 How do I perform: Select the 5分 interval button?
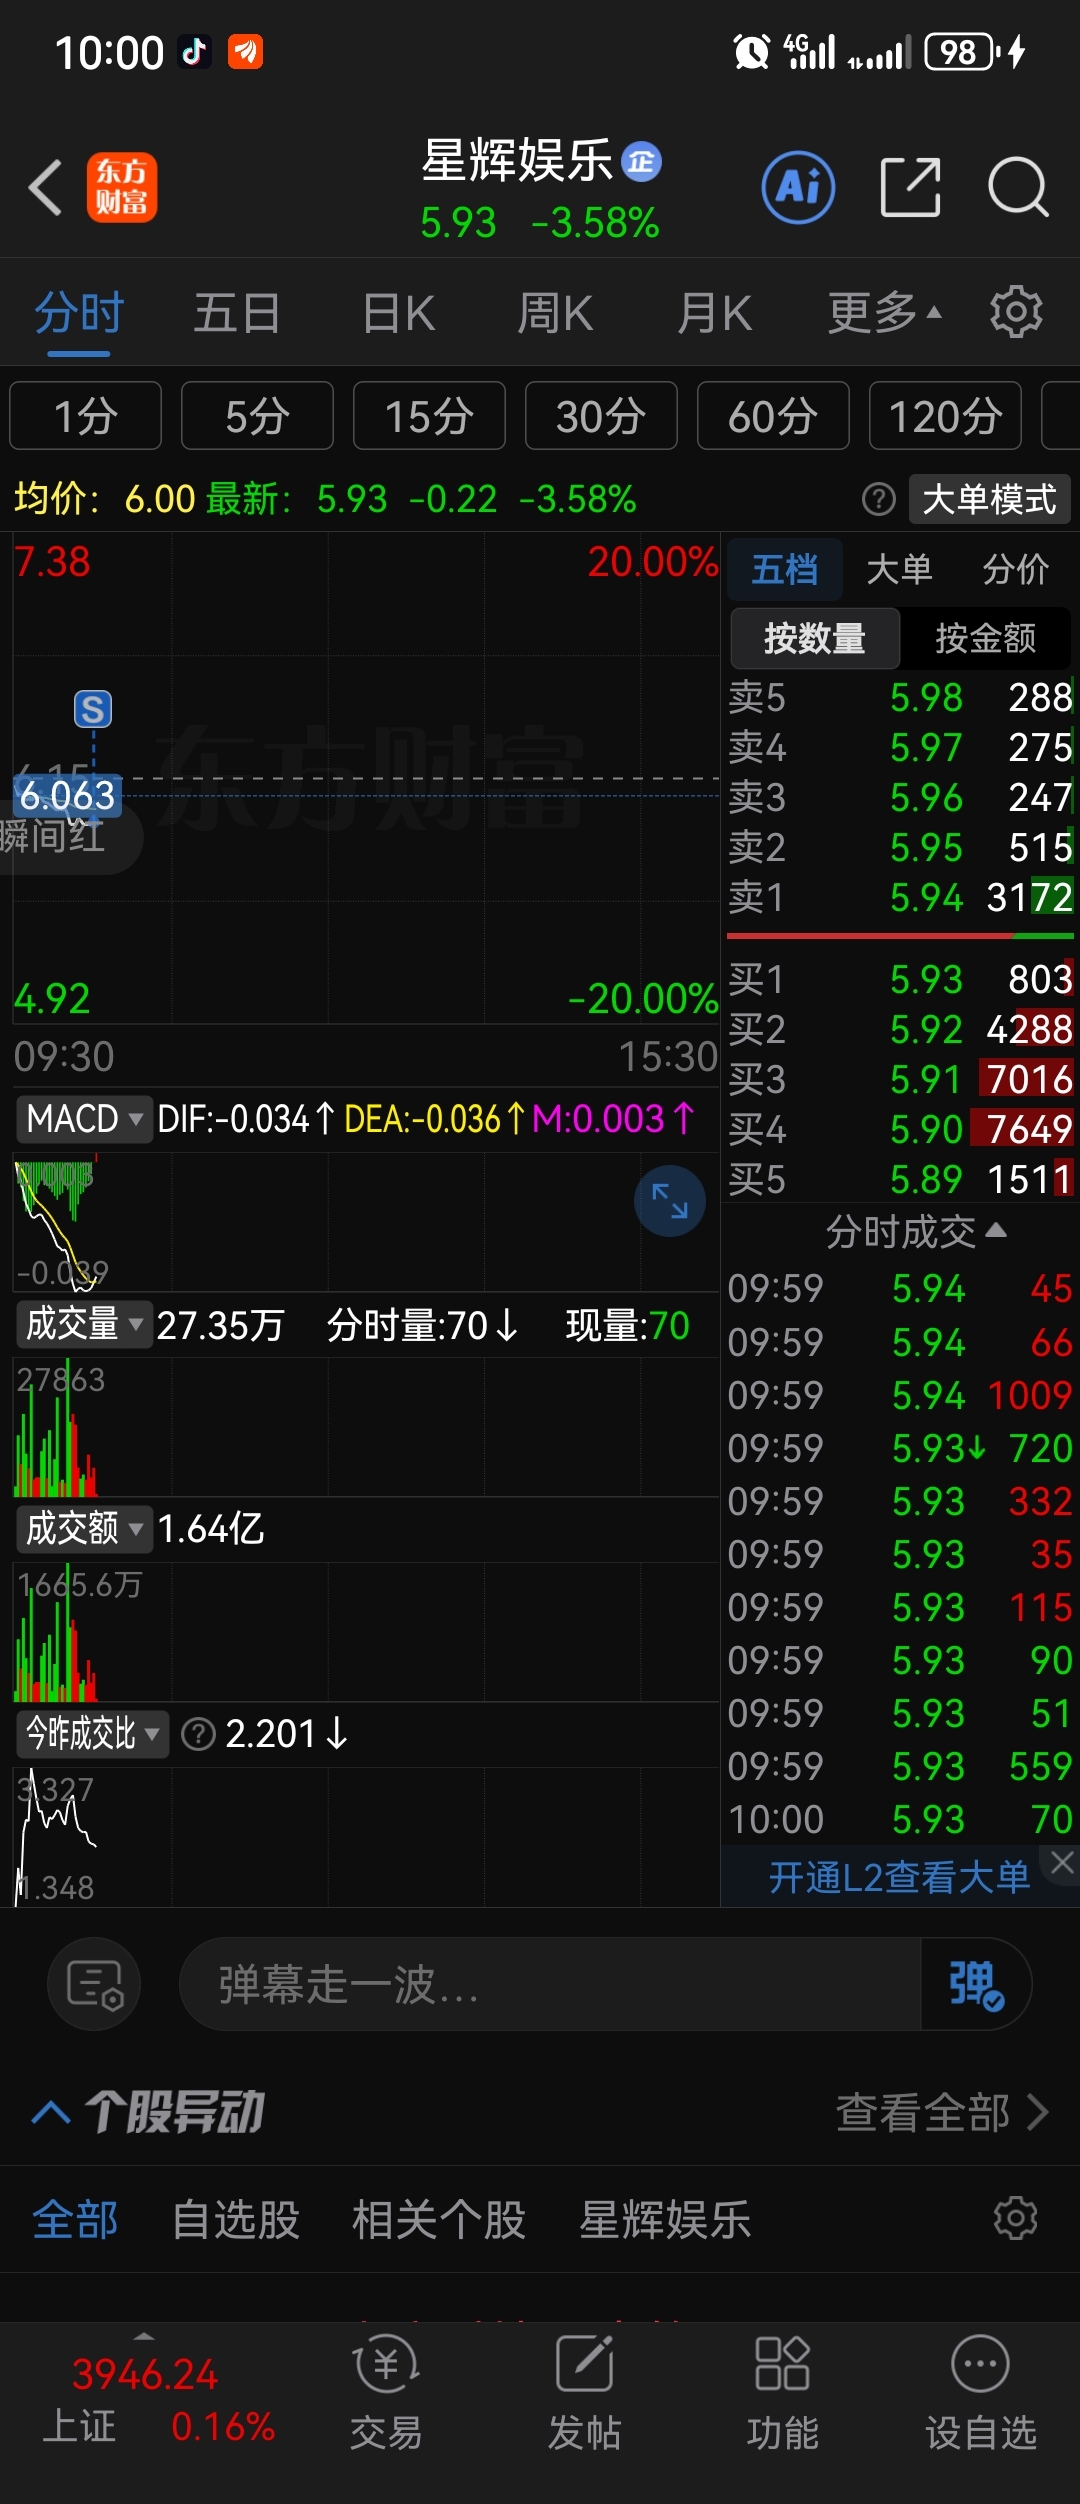(x=257, y=416)
